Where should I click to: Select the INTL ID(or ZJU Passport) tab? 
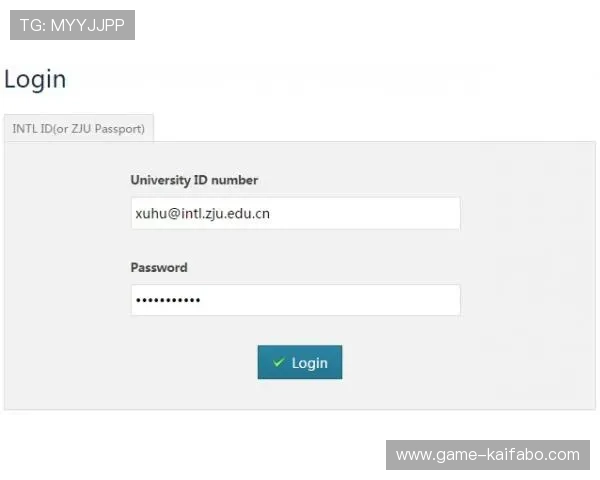tap(79, 129)
